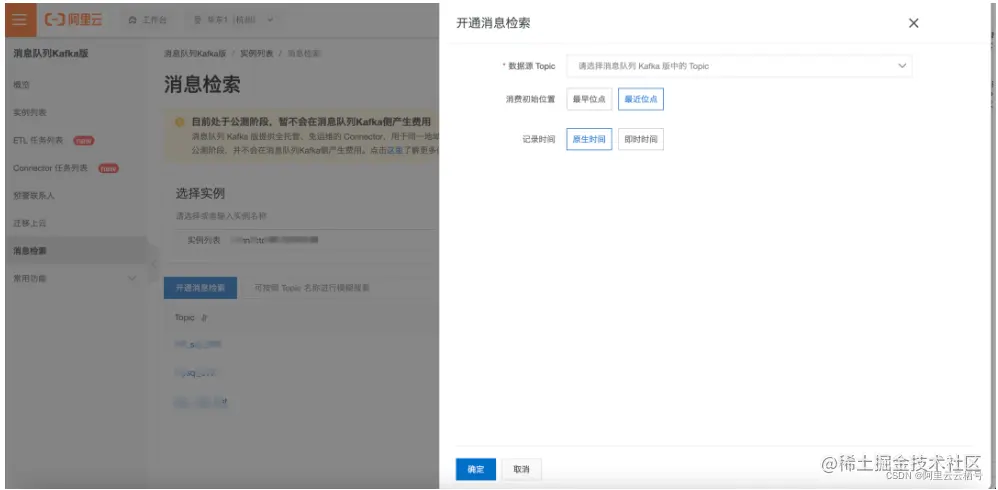Click 消息队列Kafka版 breadcrumb link

195,54
